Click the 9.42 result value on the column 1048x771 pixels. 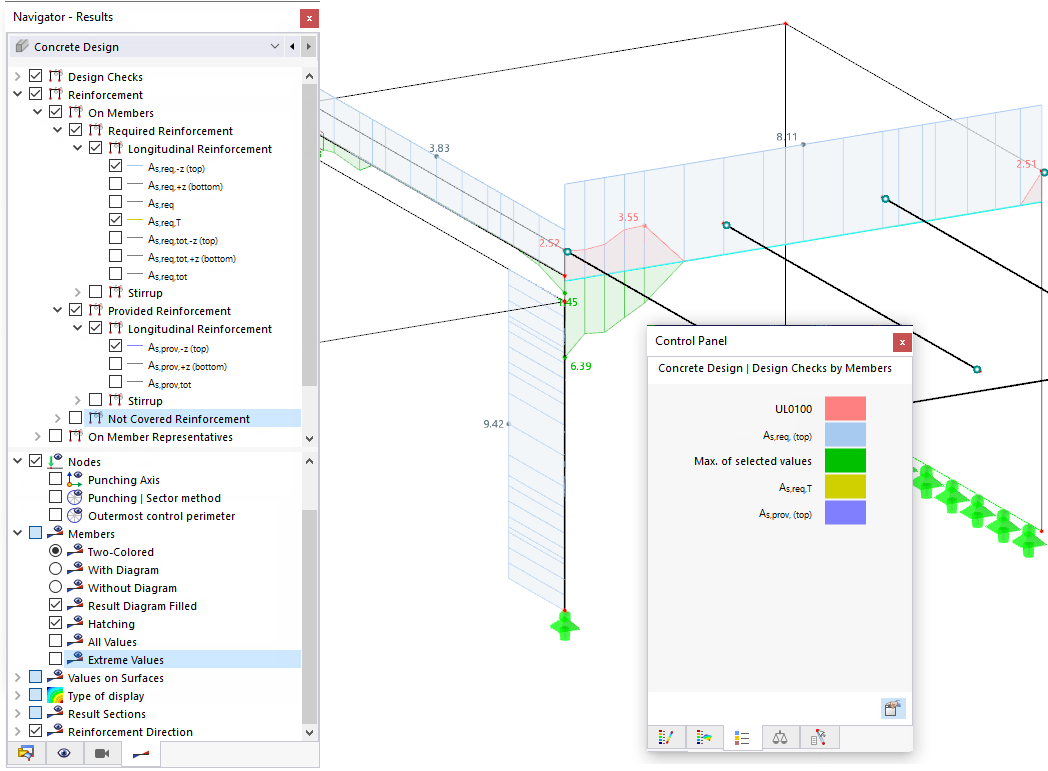coord(493,424)
